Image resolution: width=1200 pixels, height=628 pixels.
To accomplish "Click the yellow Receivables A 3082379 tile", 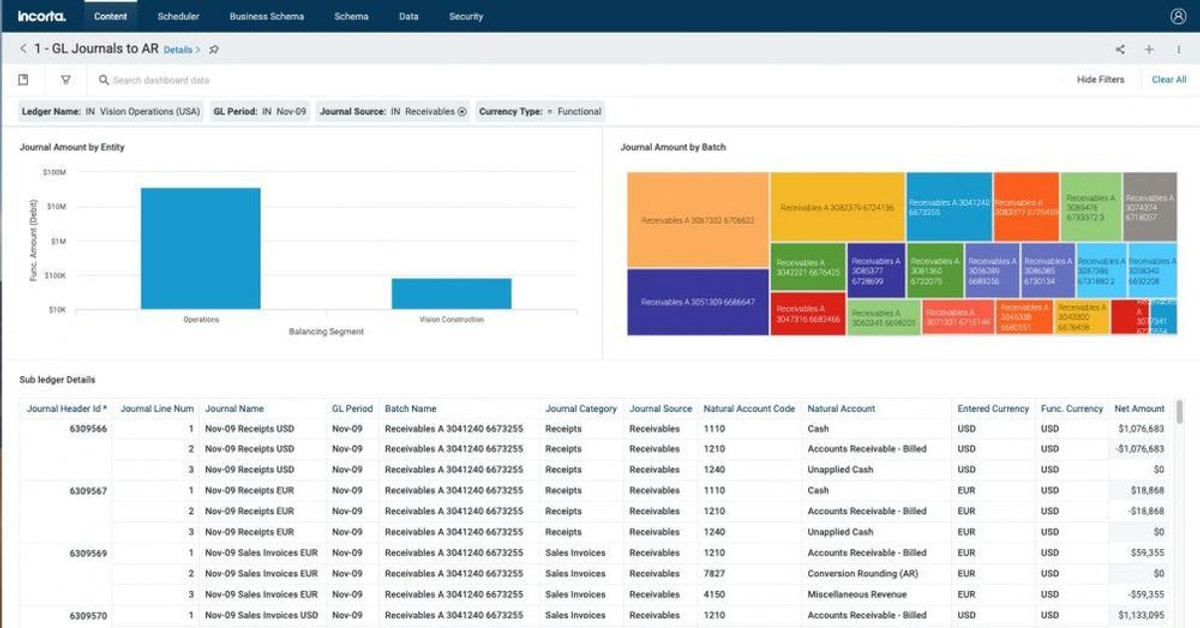I will coord(837,207).
